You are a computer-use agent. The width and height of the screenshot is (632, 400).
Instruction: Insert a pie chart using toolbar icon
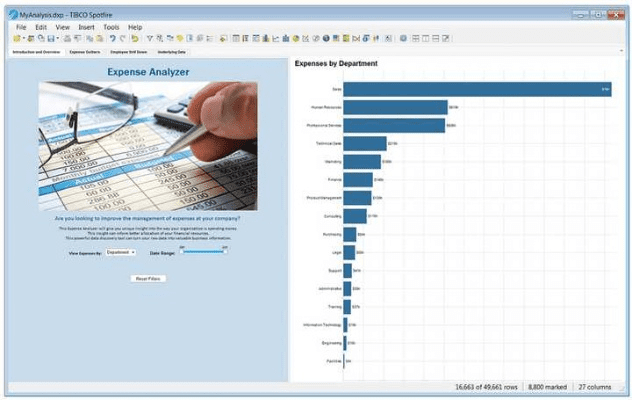click(295, 38)
